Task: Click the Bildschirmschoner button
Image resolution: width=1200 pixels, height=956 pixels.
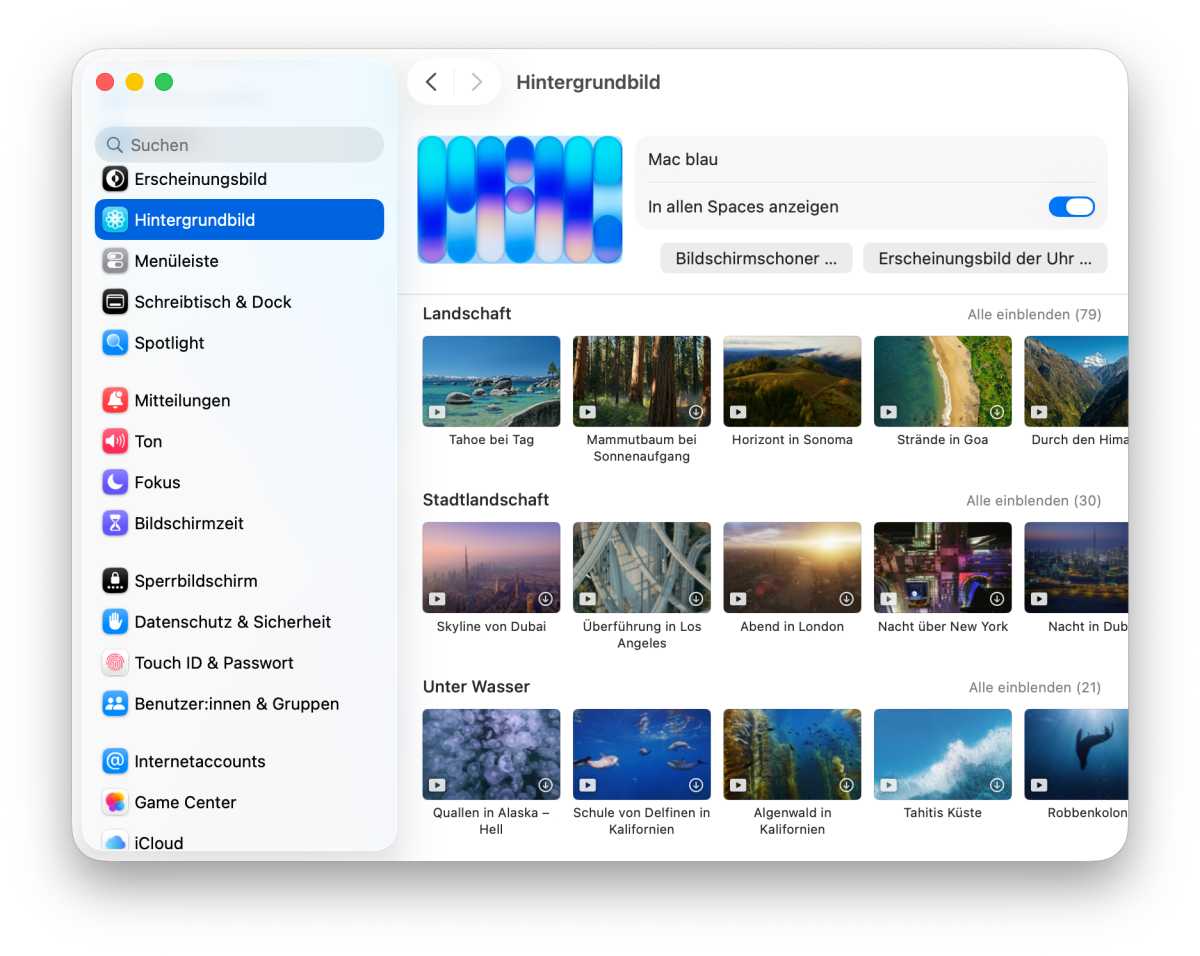Action: (x=756, y=257)
